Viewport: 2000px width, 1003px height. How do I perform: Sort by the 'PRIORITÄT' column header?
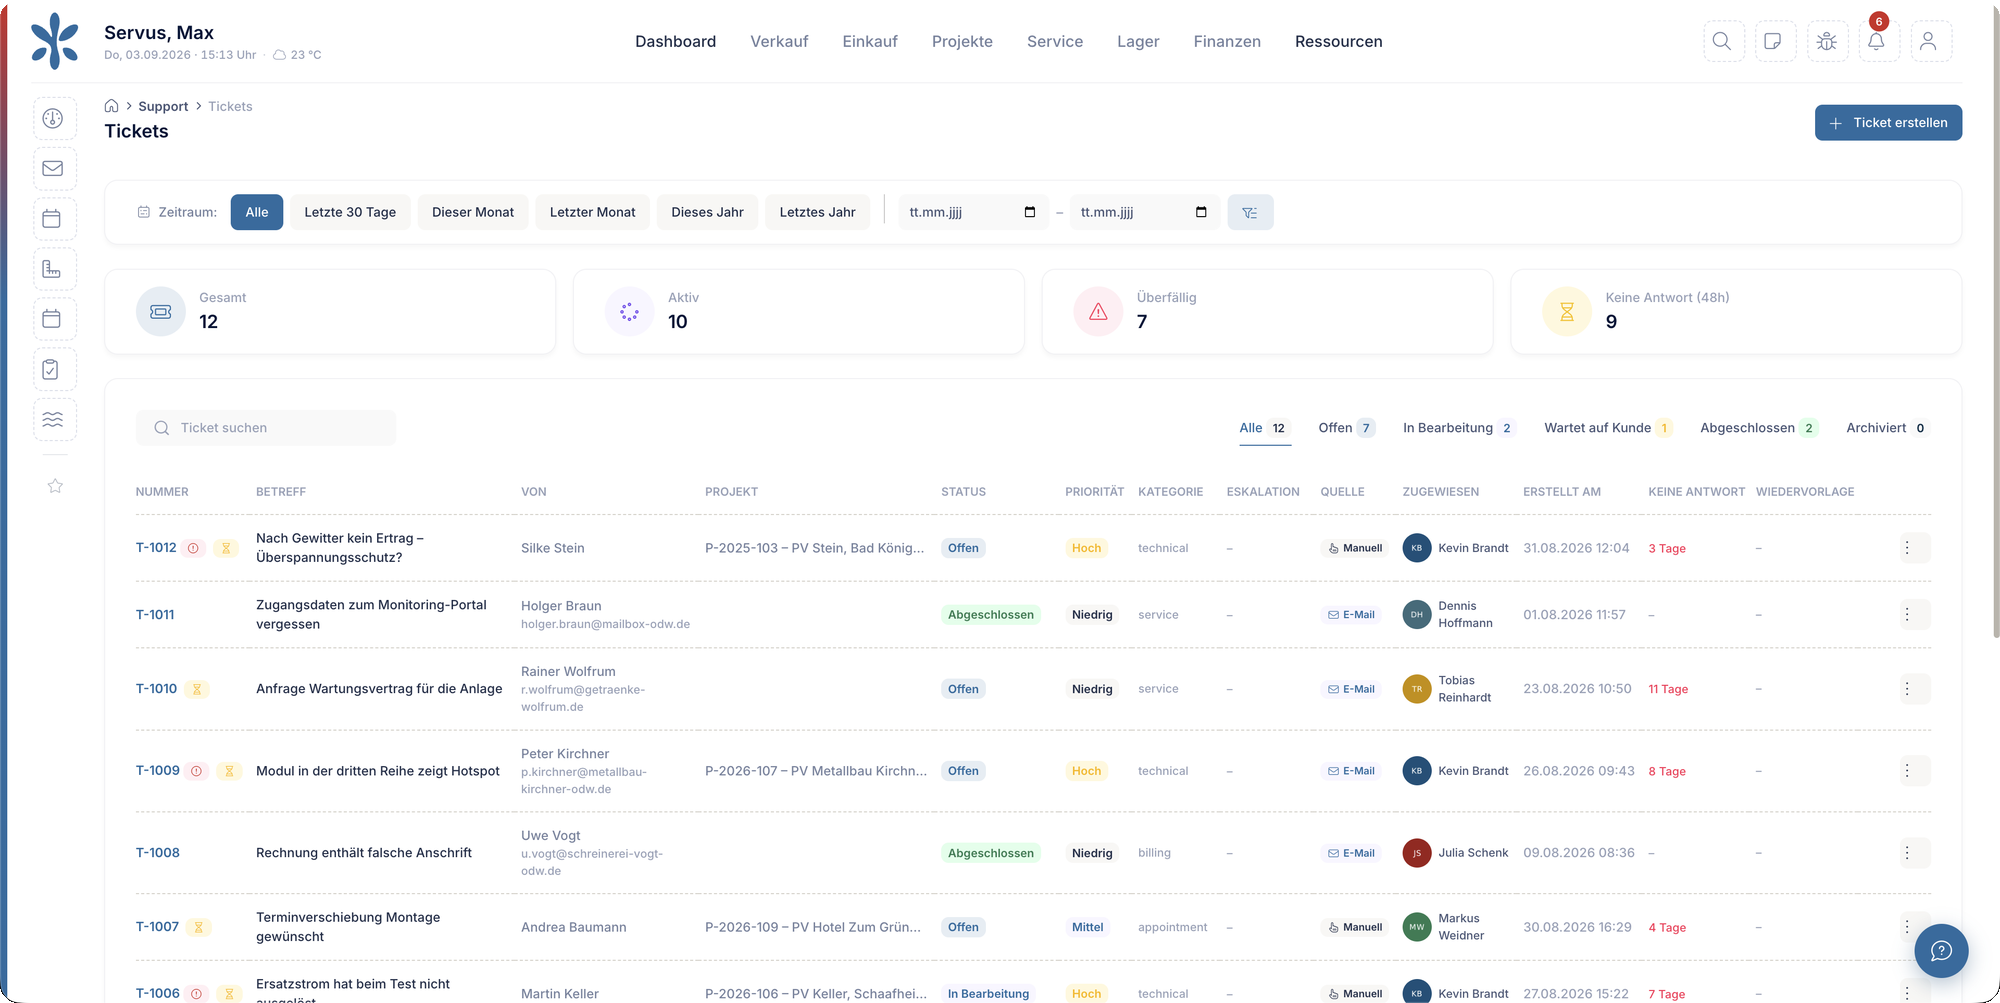pyautogui.click(x=1094, y=492)
